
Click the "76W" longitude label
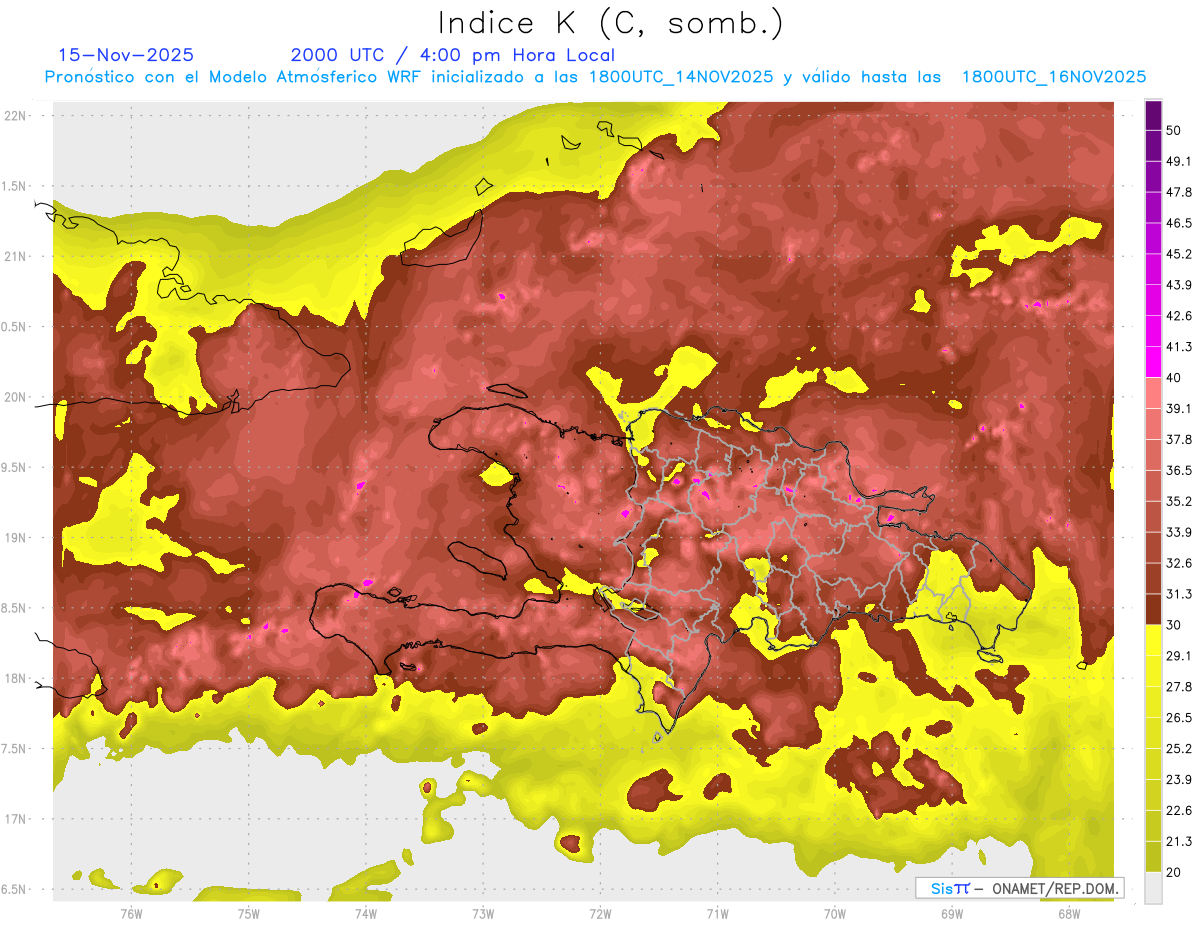click(131, 913)
